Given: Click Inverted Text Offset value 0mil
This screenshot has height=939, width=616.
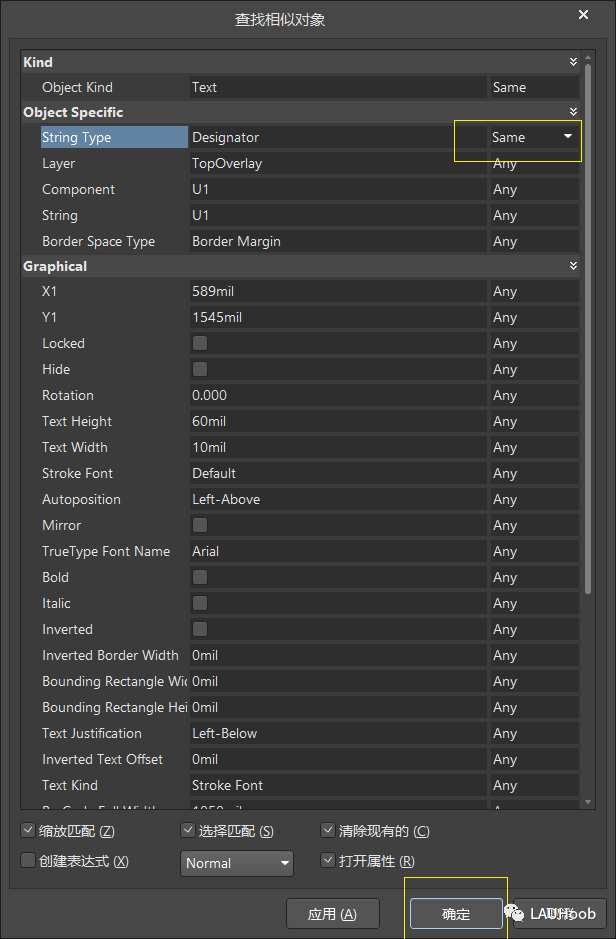Looking at the screenshot, I should pos(338,759).
